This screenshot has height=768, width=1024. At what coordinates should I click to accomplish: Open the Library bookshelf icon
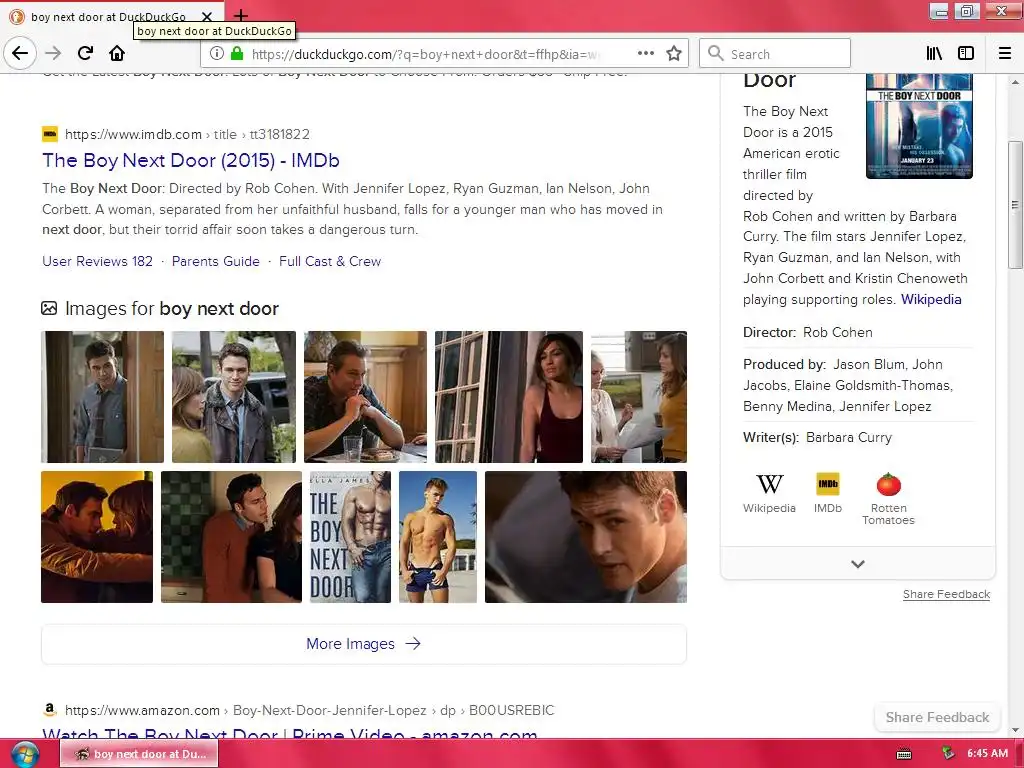(x=934, y=54)
